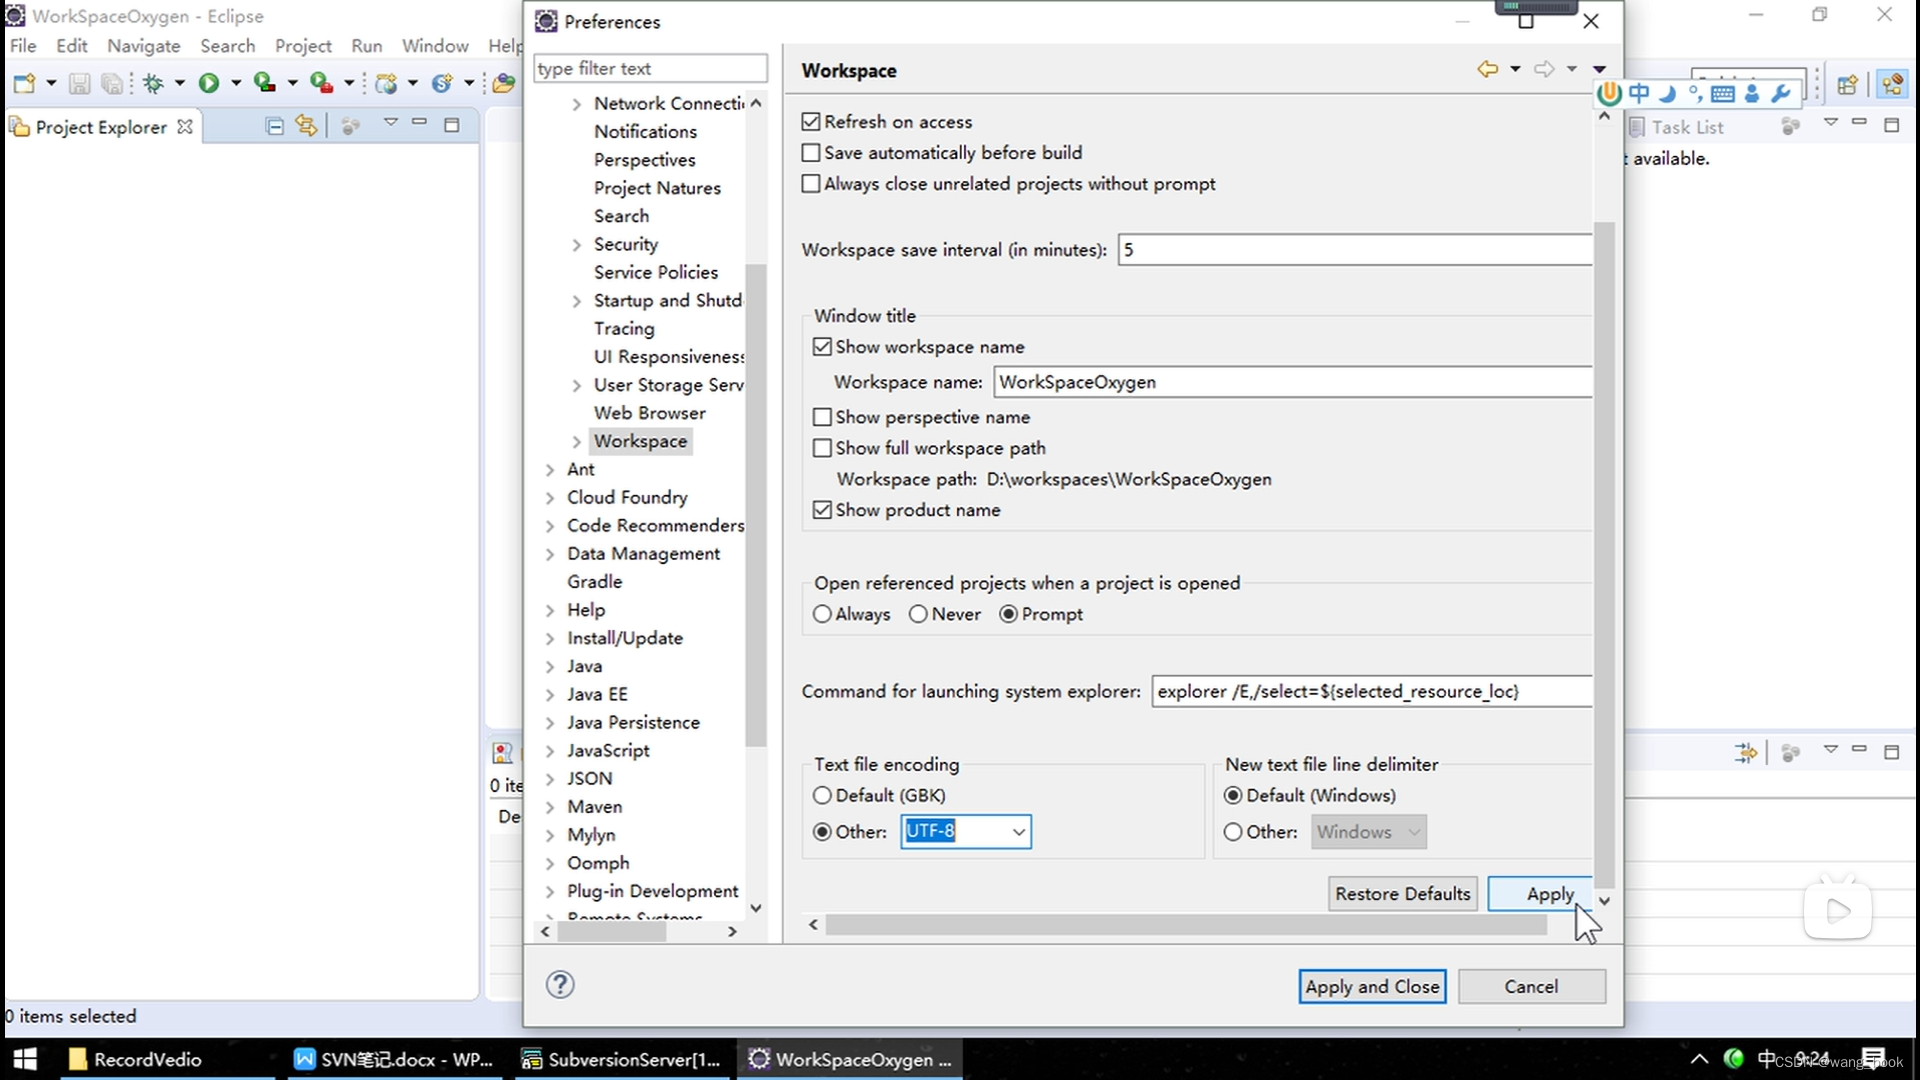1920x1080 pixels.
Task: Enable Show perspective name checkbox
Action: click(822, 417)
